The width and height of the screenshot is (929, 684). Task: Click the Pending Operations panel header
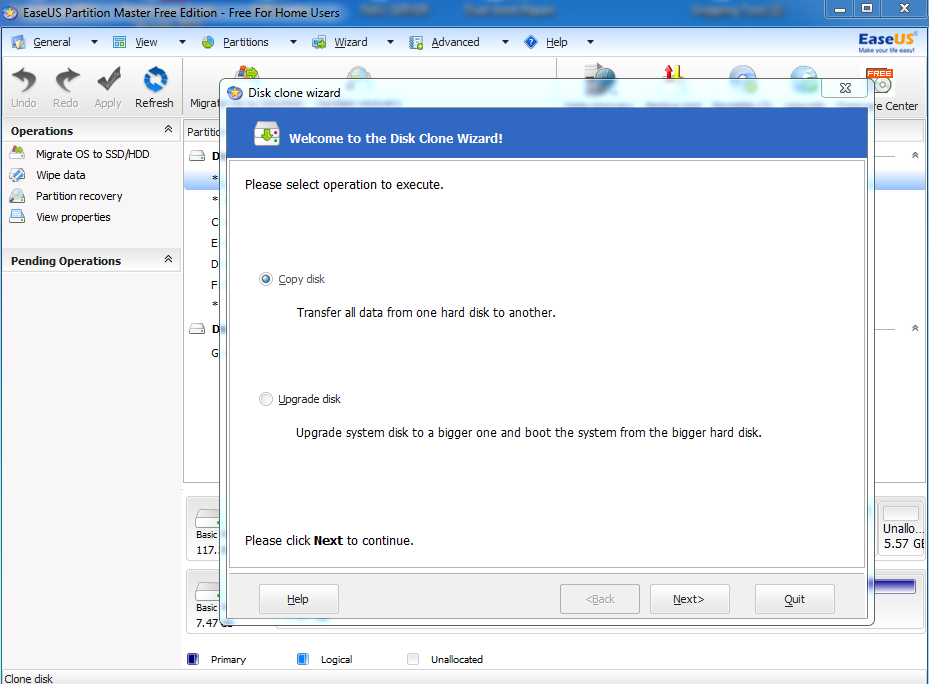92,261
